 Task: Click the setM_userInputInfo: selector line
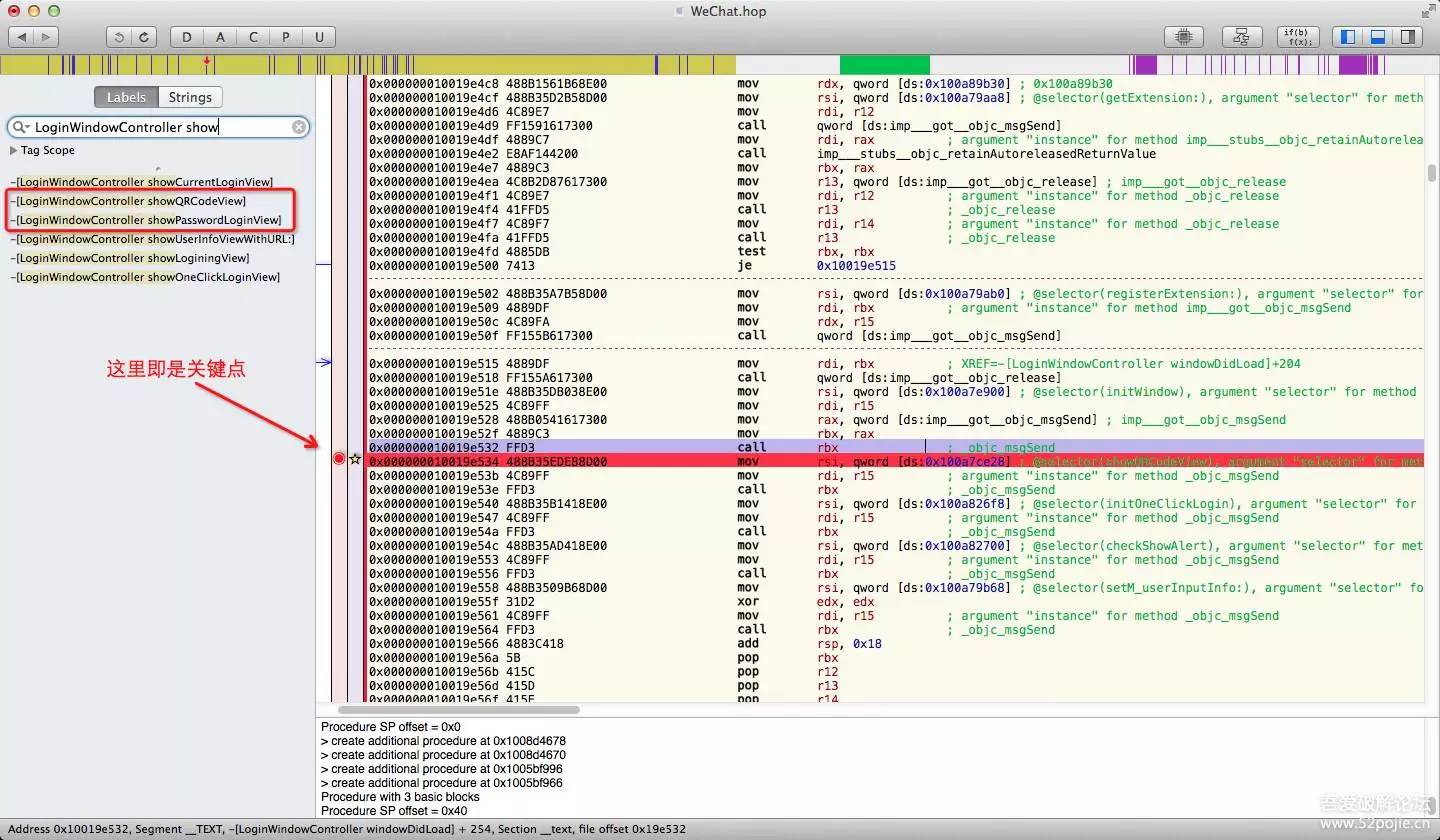pos(895,588)
